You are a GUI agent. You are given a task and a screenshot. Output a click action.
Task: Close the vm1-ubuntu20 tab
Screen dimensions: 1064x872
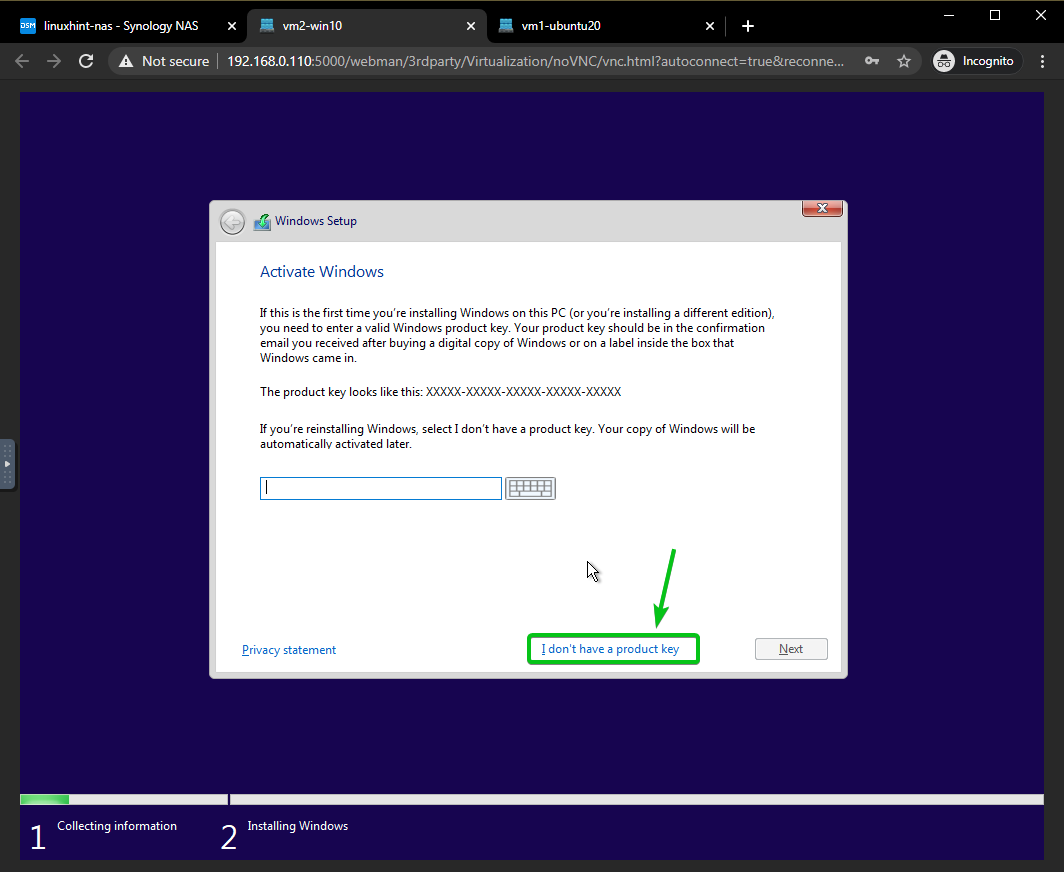pyautogui.click(x=709, y=26)
